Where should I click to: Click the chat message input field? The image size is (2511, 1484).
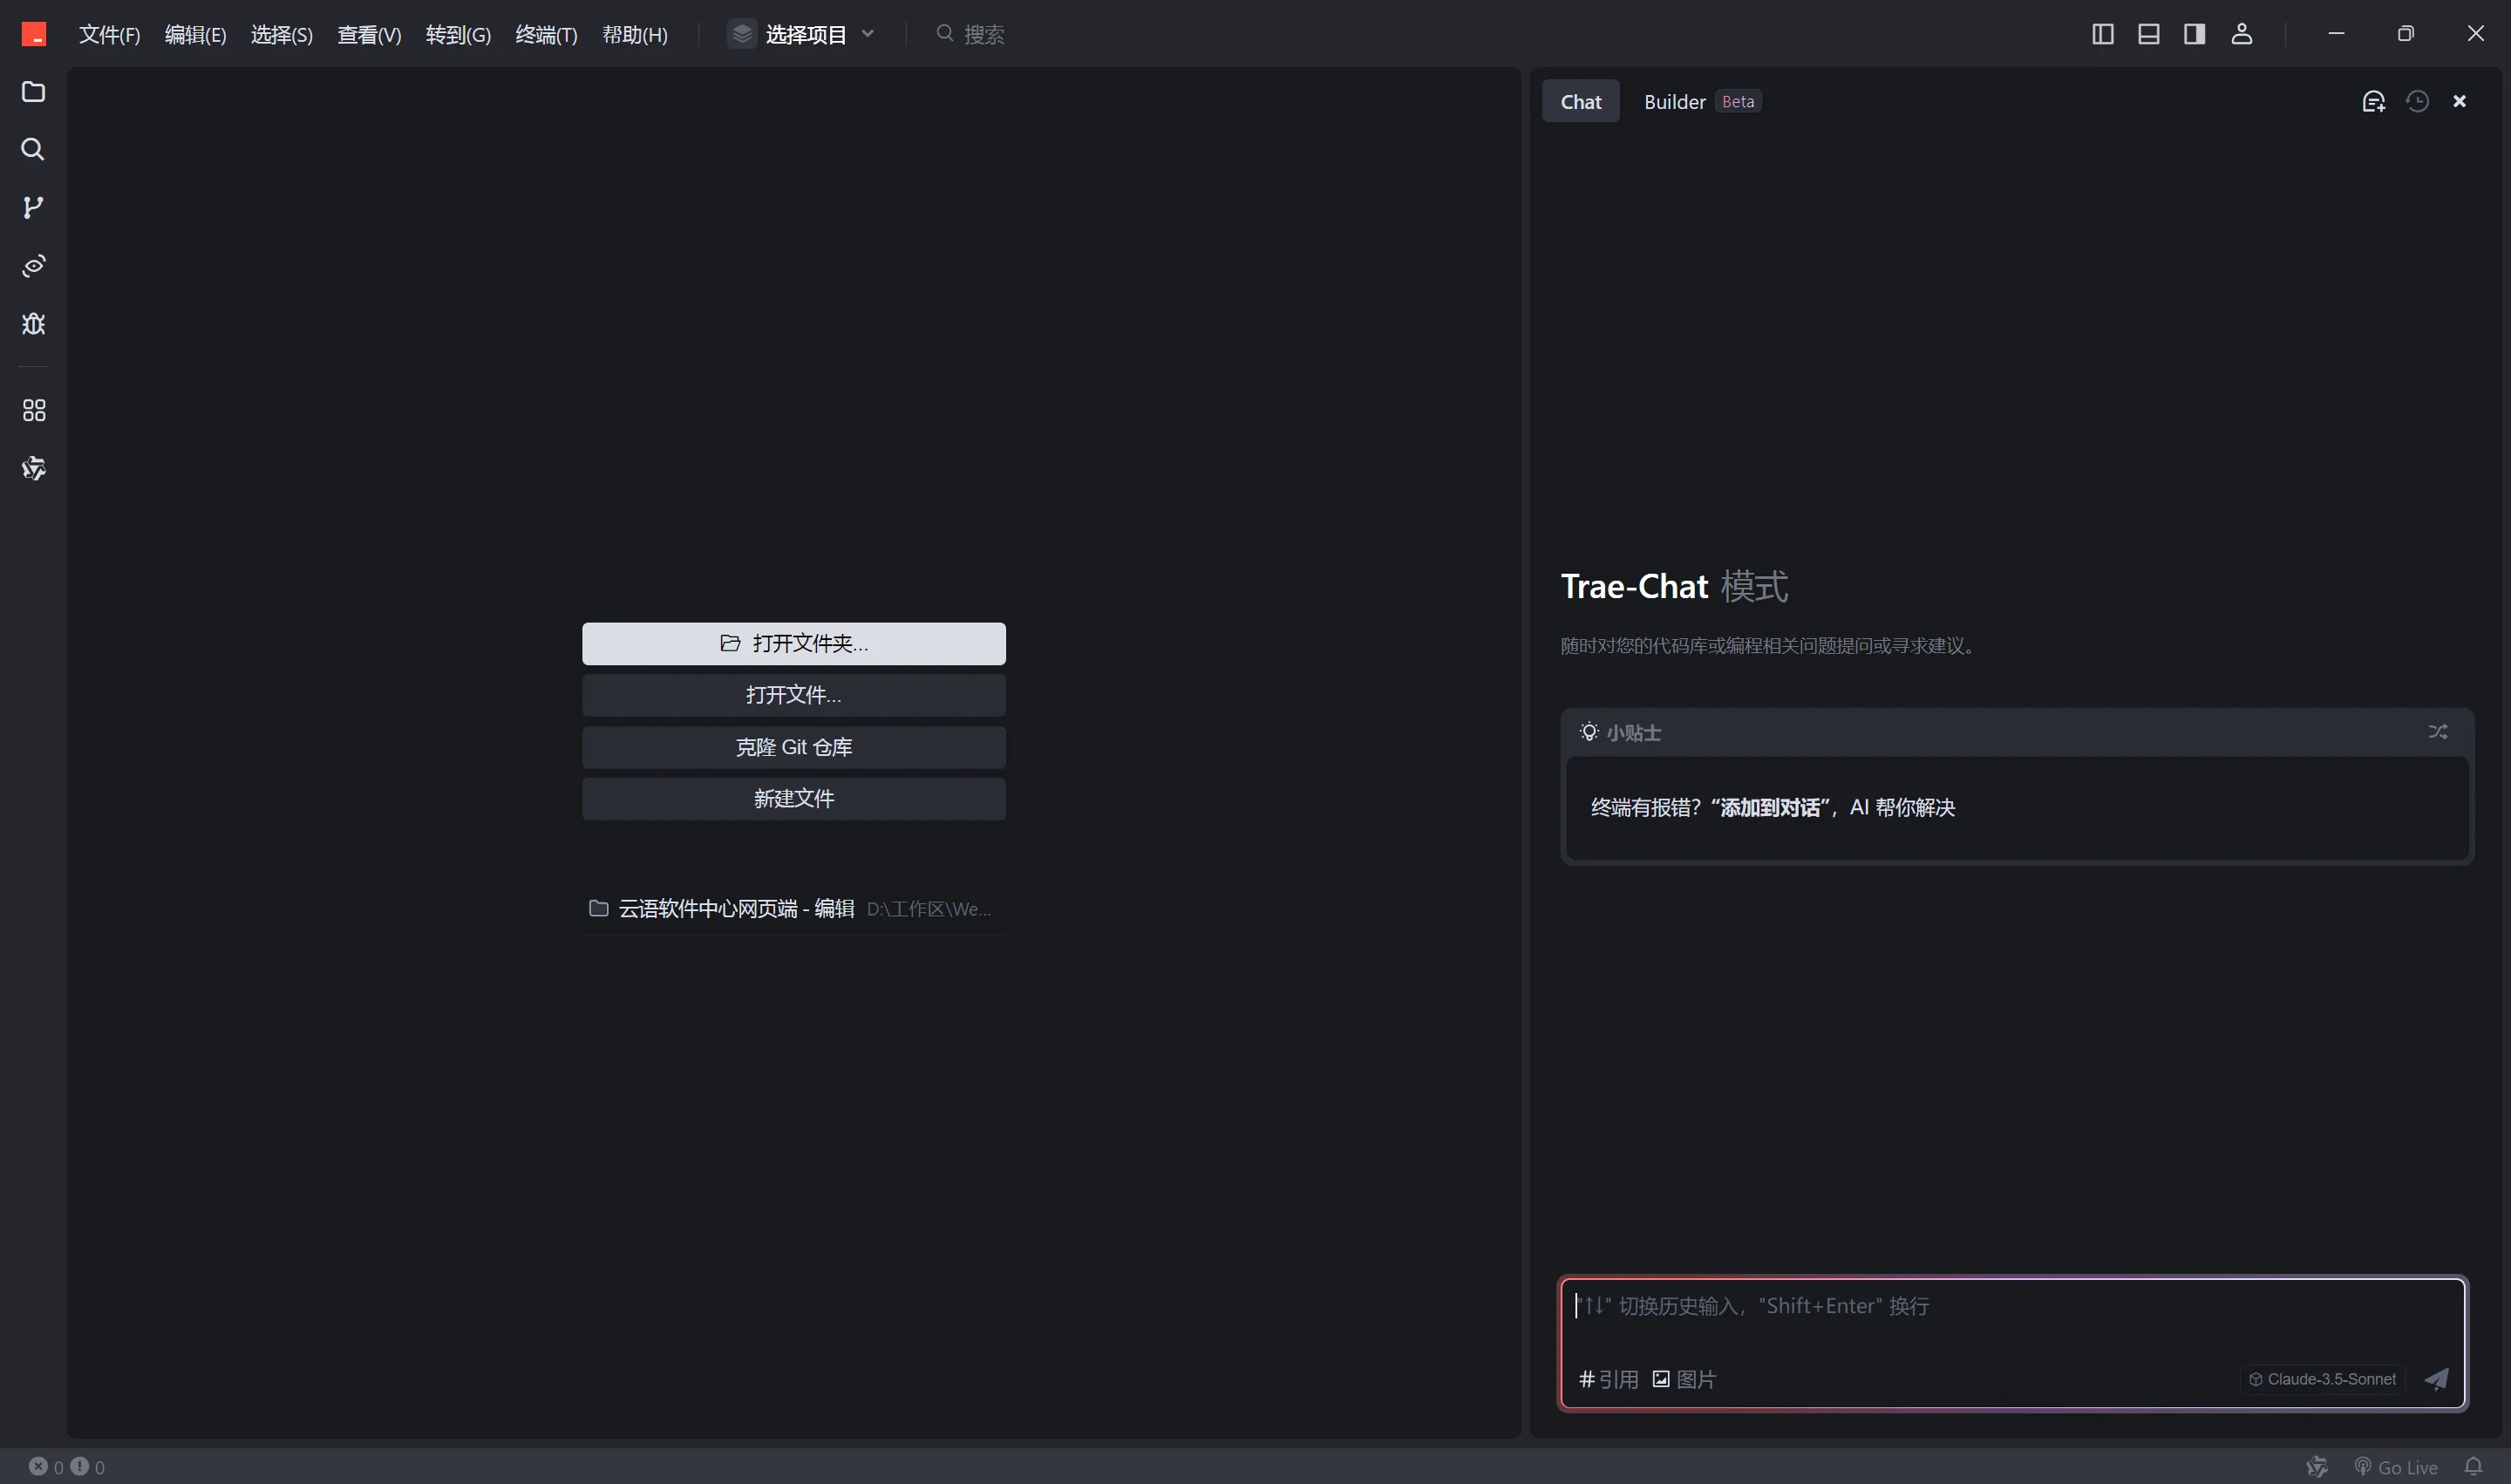pos(2011,1304)
